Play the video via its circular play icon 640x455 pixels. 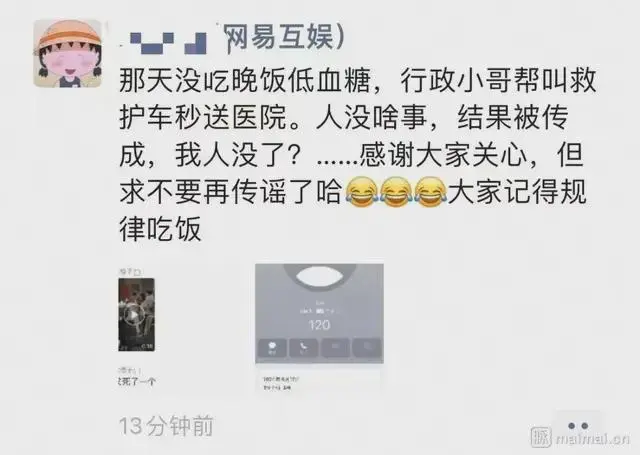pos(133,315)
